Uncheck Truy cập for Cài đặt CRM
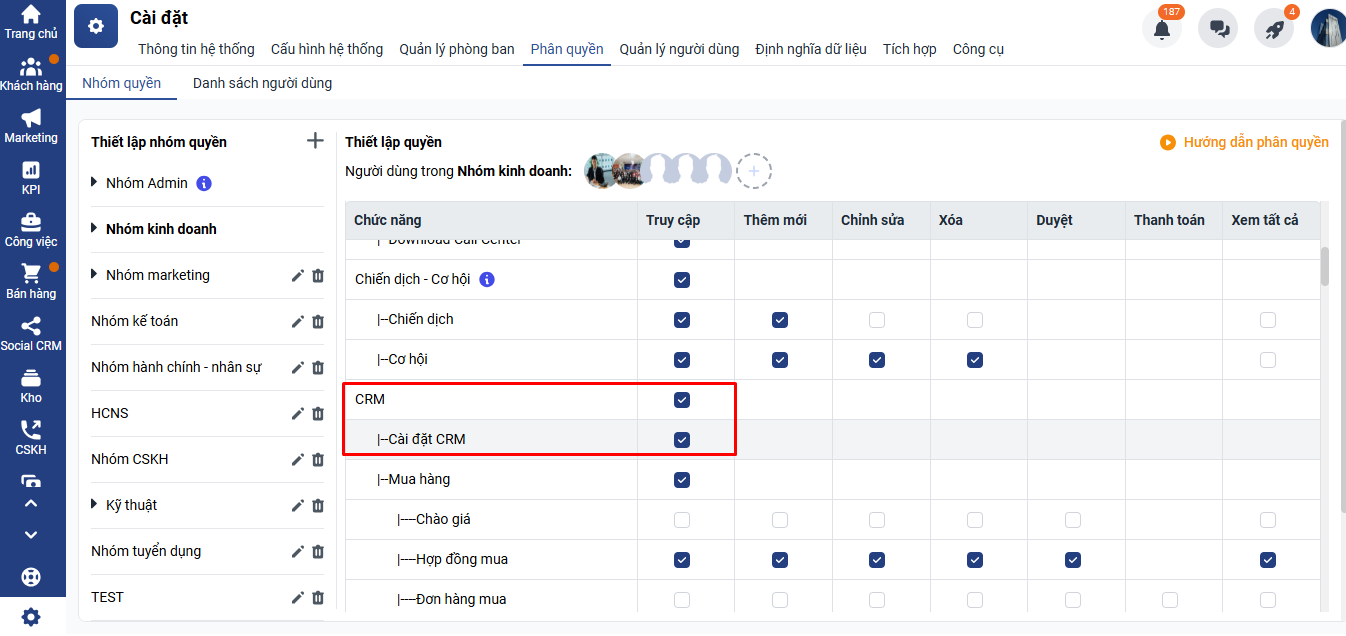 click(682, 440)
